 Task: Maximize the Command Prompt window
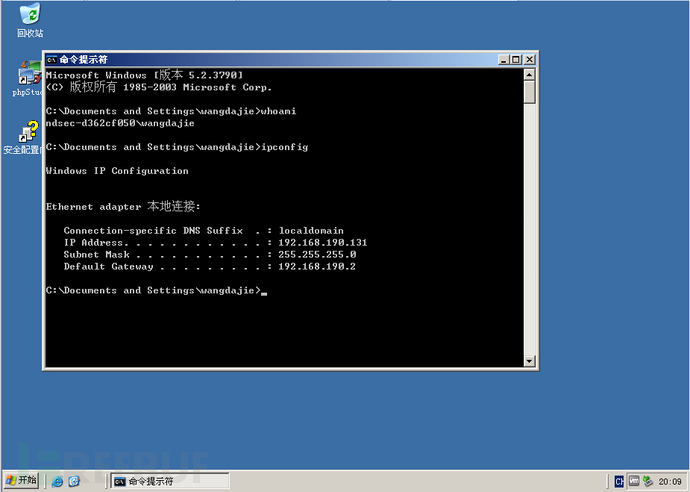pyautogui.click(x=517, y=59)
